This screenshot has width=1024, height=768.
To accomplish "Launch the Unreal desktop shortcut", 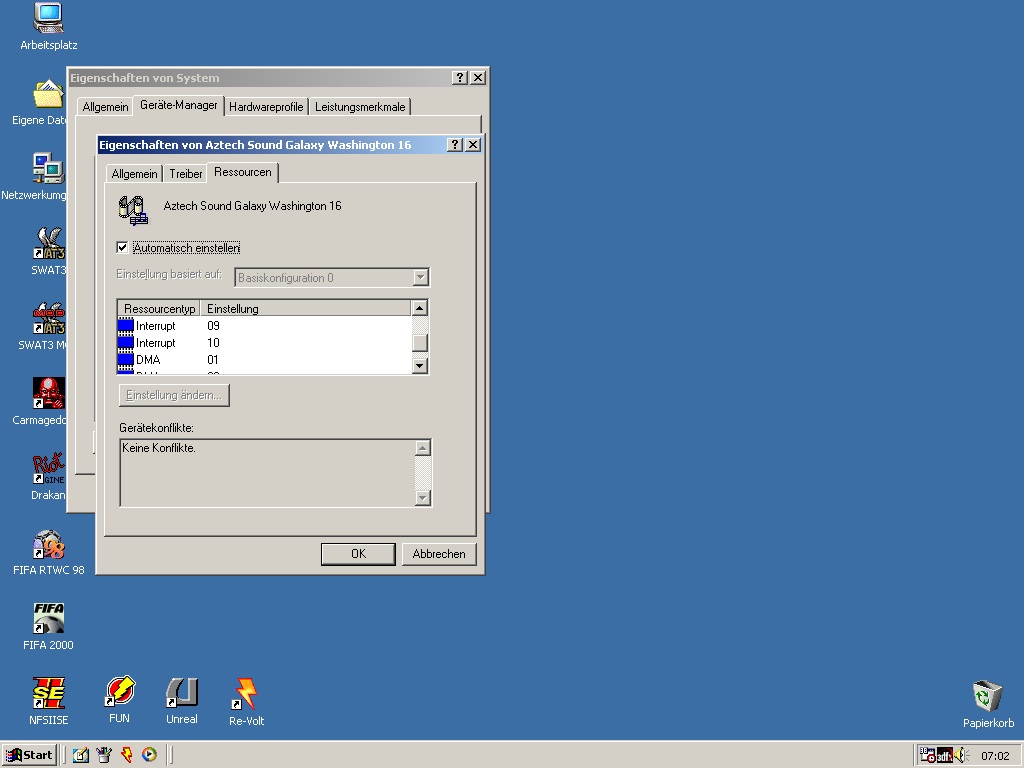I will 181,693.
